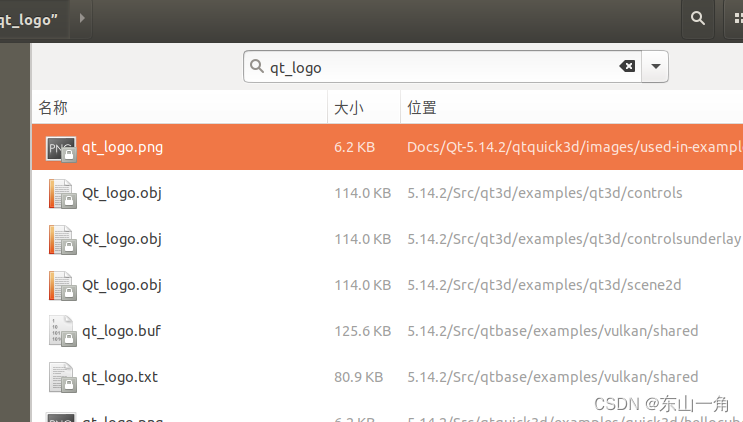Click the 6.2 KB size of qt_logo.png
This screenshot has height=422, width=743.
tap(354, 147)
